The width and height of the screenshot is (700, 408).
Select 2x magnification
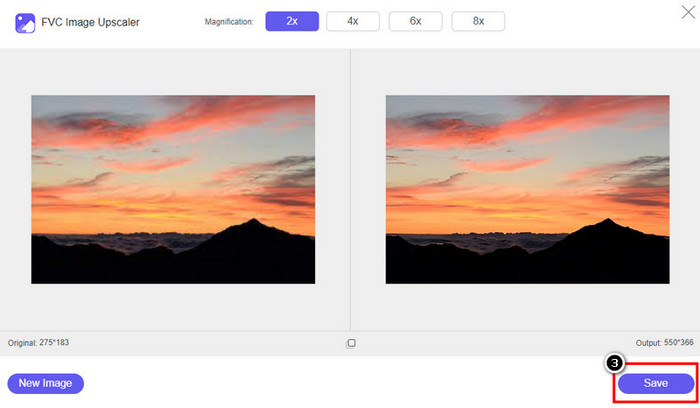[x=292, y=21]
